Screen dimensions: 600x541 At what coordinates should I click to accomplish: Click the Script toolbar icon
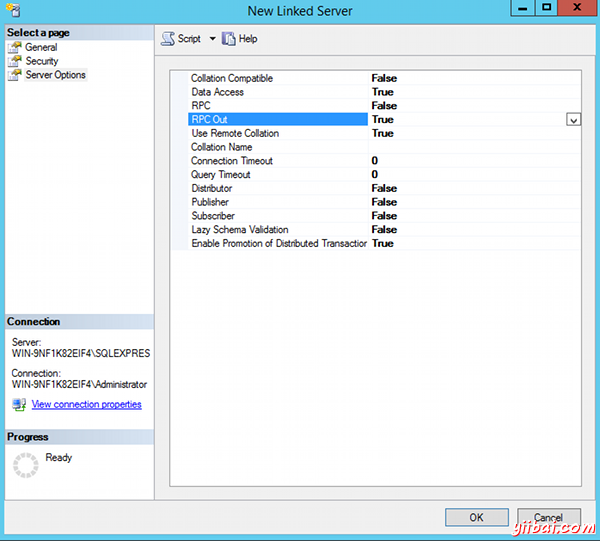coord(168,39)
